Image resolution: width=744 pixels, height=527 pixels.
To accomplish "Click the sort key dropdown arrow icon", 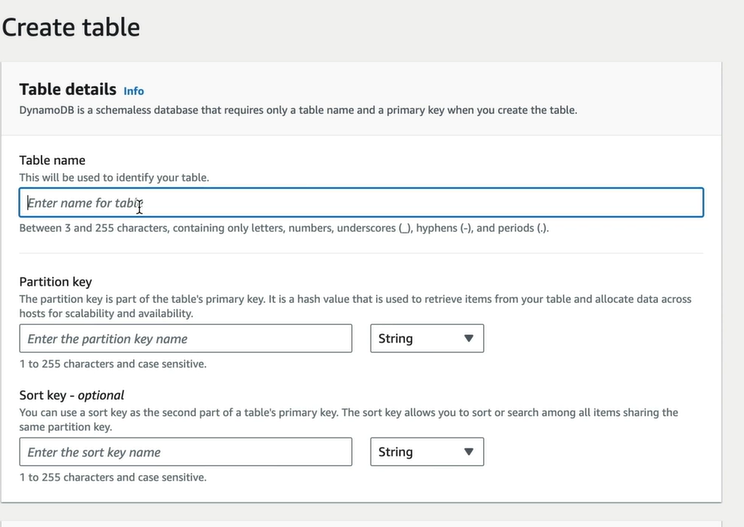I will 469,452.
